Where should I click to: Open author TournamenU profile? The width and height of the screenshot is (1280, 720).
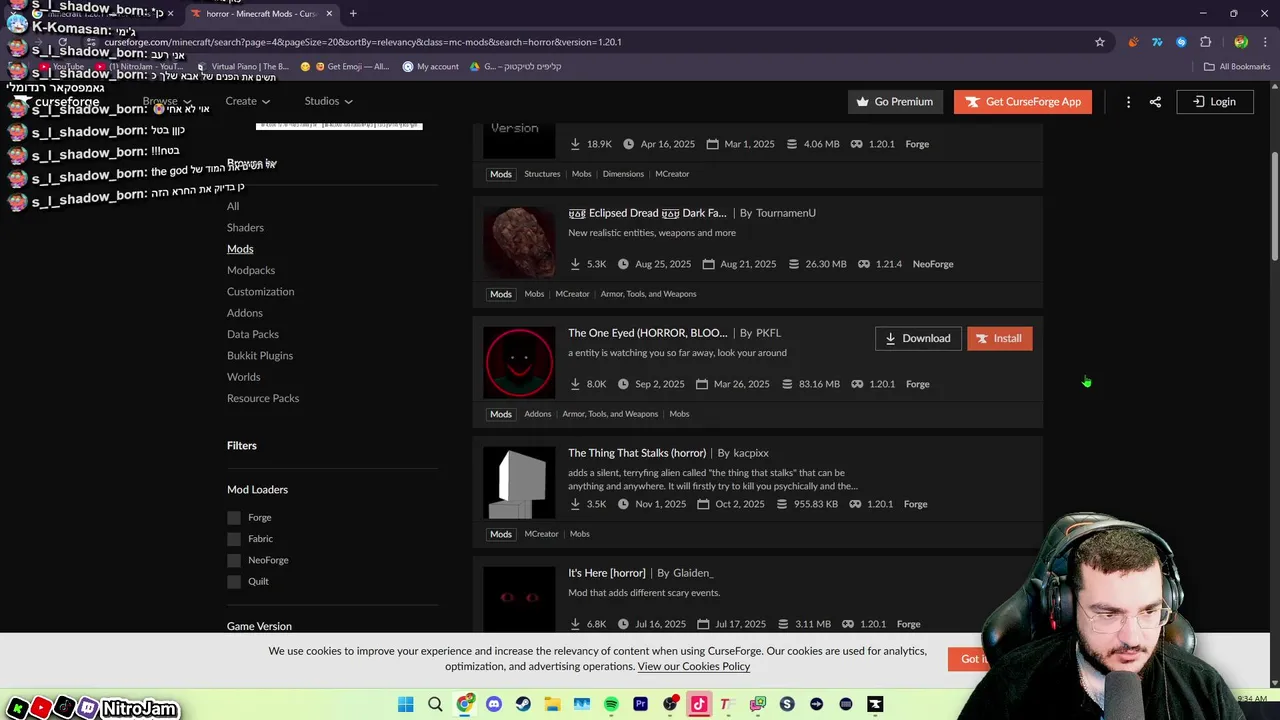tap(786, 213)
